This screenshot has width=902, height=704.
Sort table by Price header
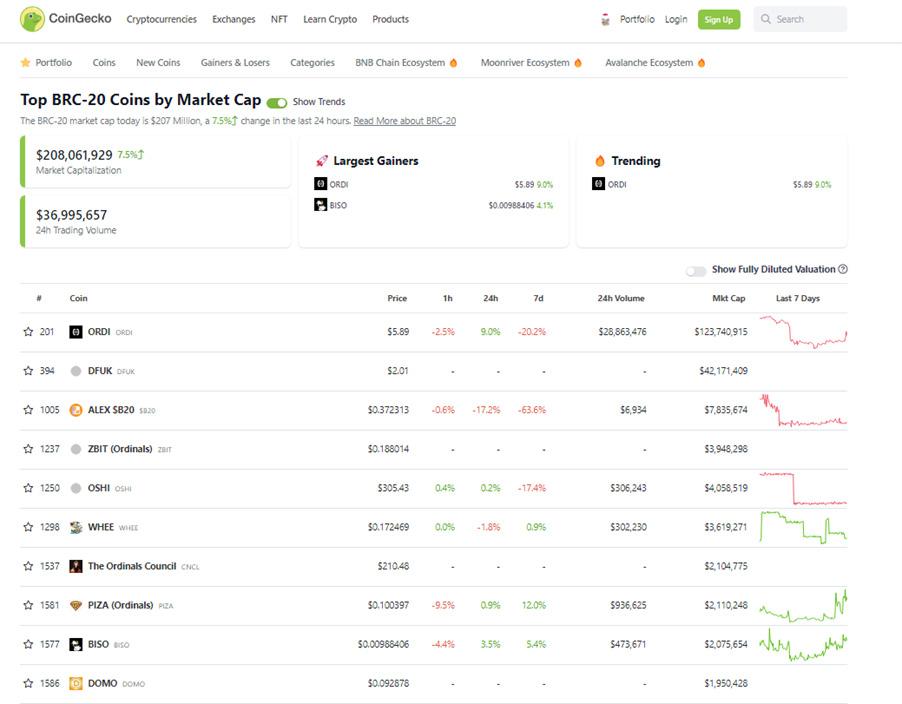[x=397, y=299]
